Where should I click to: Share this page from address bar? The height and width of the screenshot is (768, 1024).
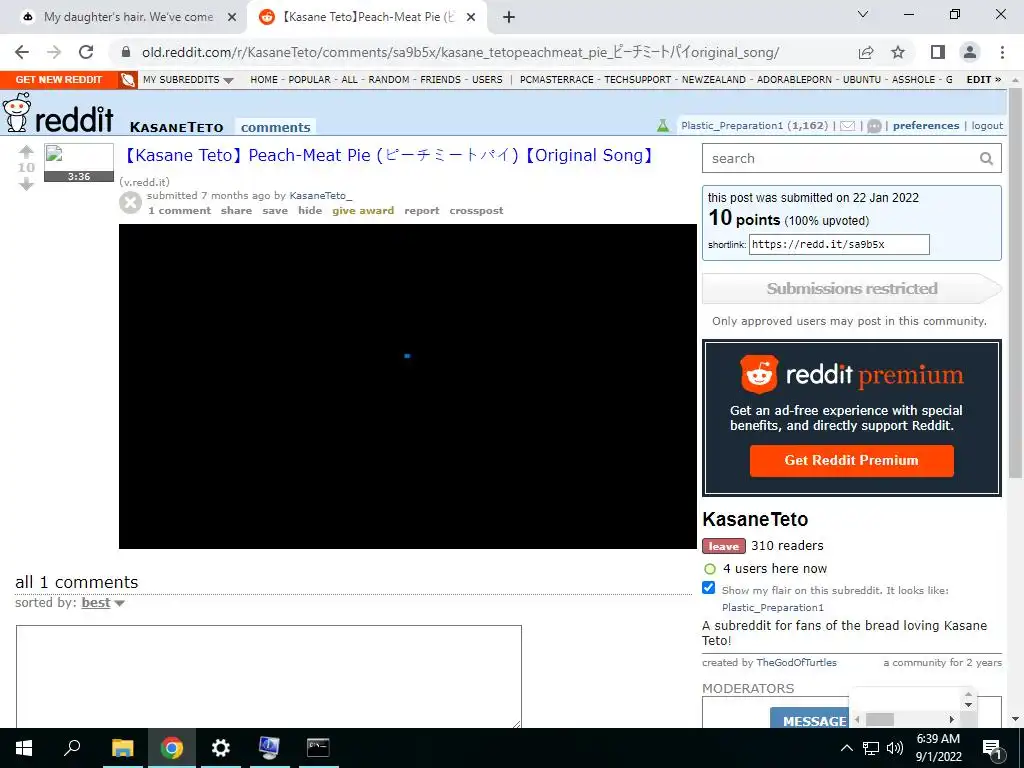tap(866, 52)
